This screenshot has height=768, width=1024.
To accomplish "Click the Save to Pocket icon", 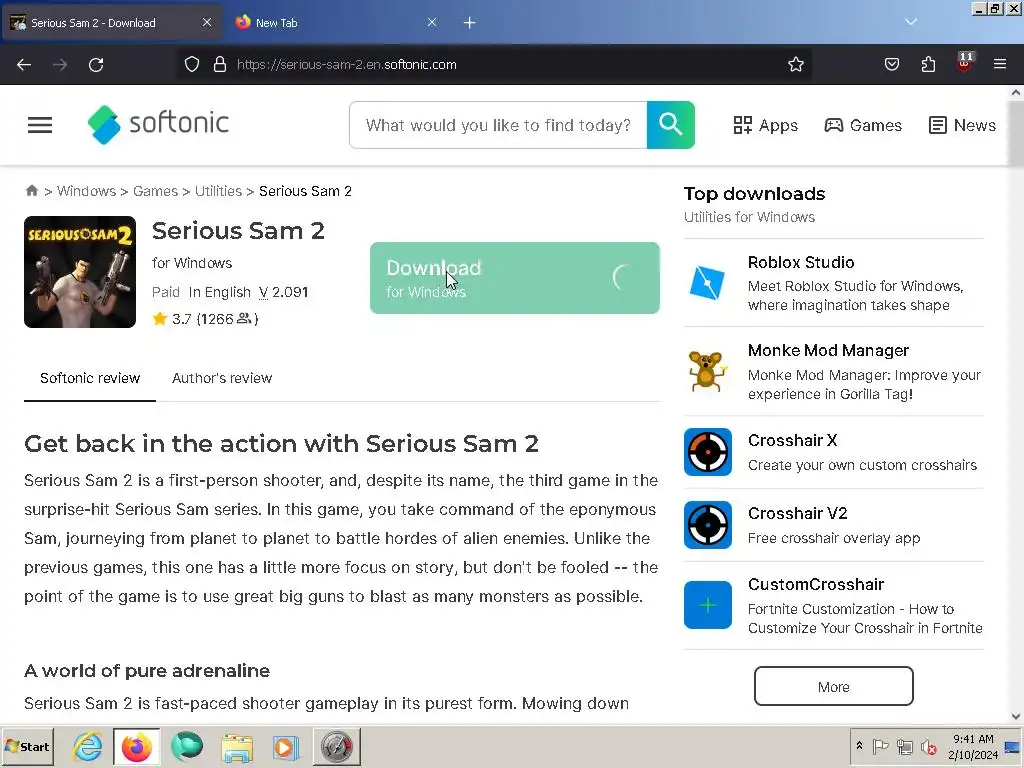I will pos(891,65).
